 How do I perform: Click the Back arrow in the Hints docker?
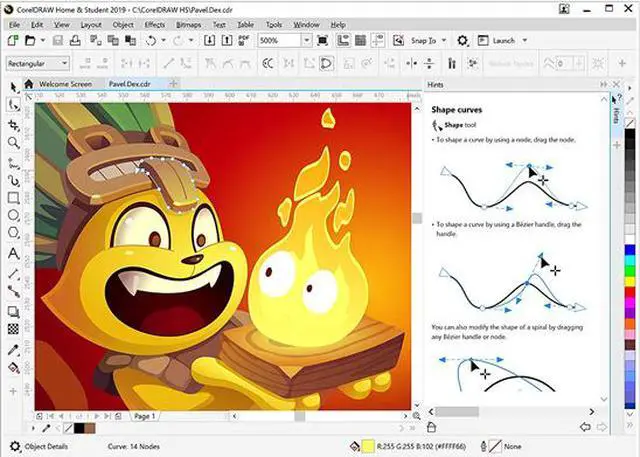(x=584, y=427)
